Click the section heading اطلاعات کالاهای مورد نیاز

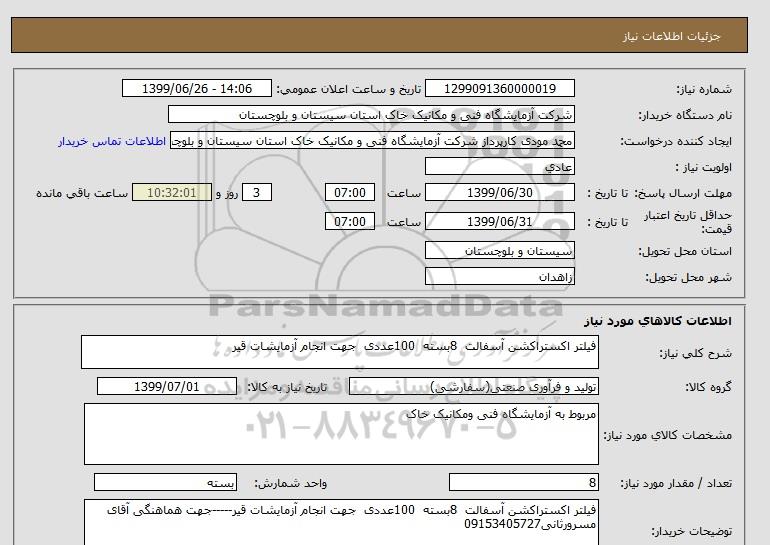[x=658, y=321]
